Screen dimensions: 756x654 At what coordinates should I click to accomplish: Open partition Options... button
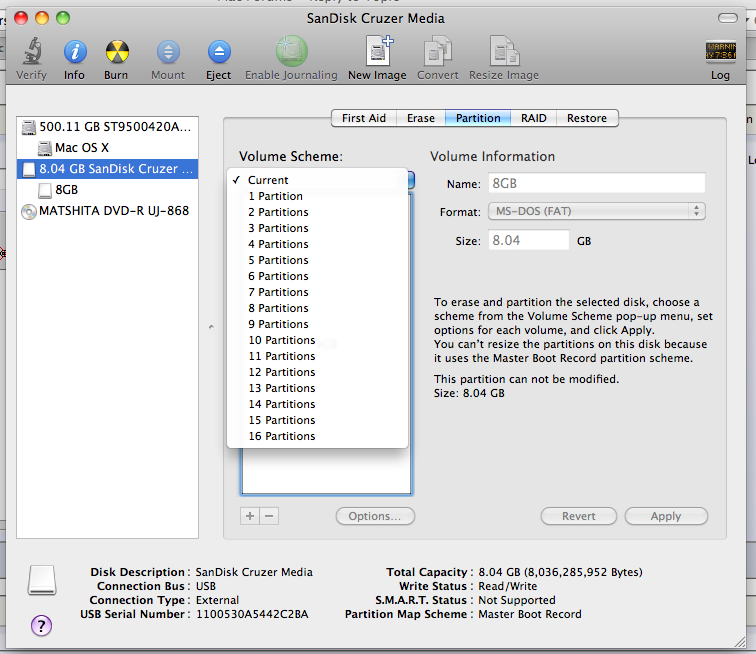pos(375,516)
